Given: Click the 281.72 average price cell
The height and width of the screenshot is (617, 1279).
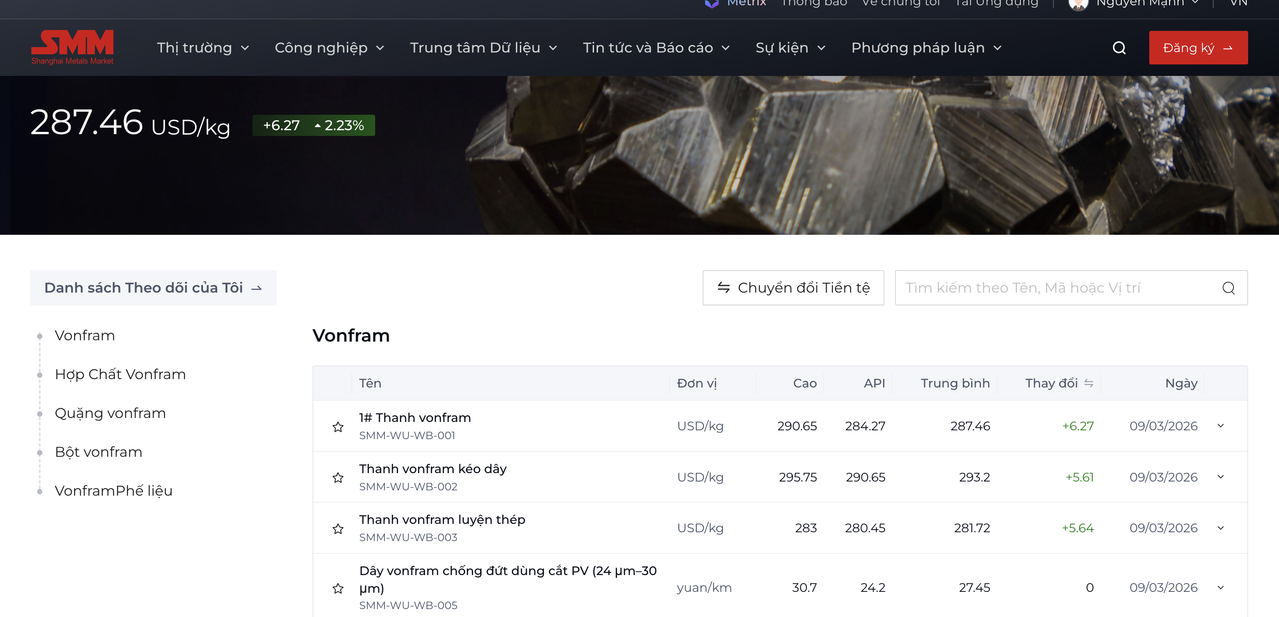Looking at the screenshot, I should [972, 529].
